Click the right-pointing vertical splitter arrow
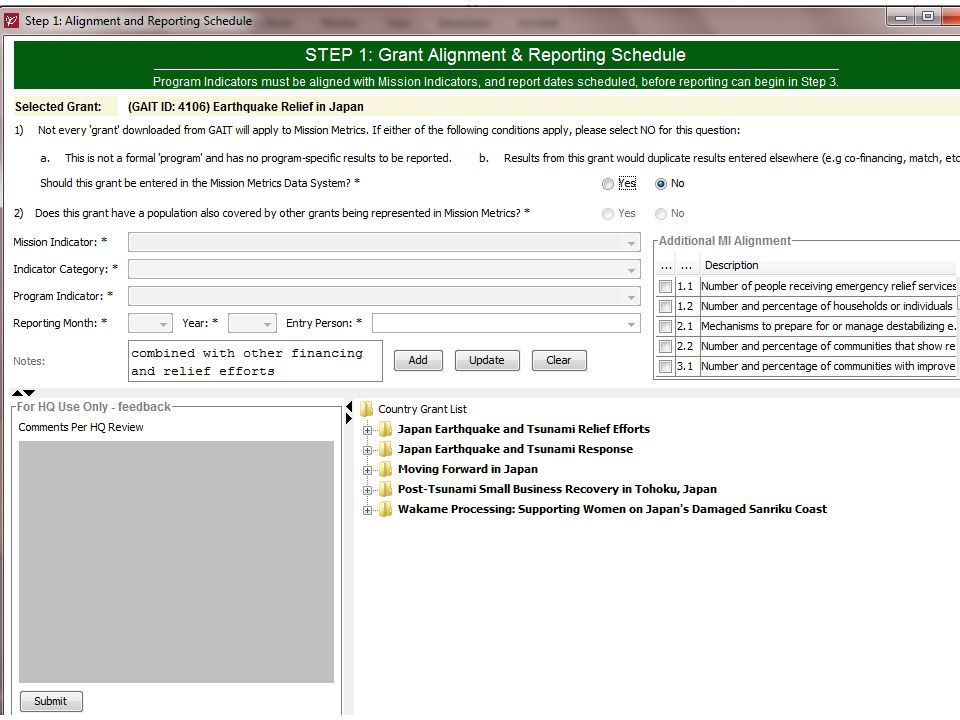Image resolution: width=960 pixels, height=720 pixels. pyautogui.click(x=349, y=419)
